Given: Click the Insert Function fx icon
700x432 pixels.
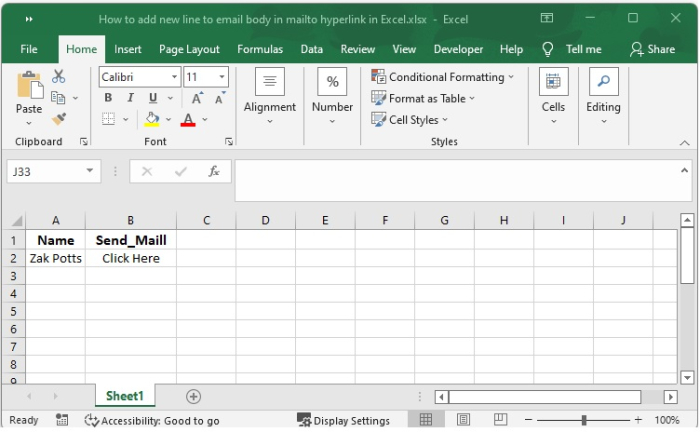Looking at the screenshot, I should pyautogui.click(x=213, y=171).
